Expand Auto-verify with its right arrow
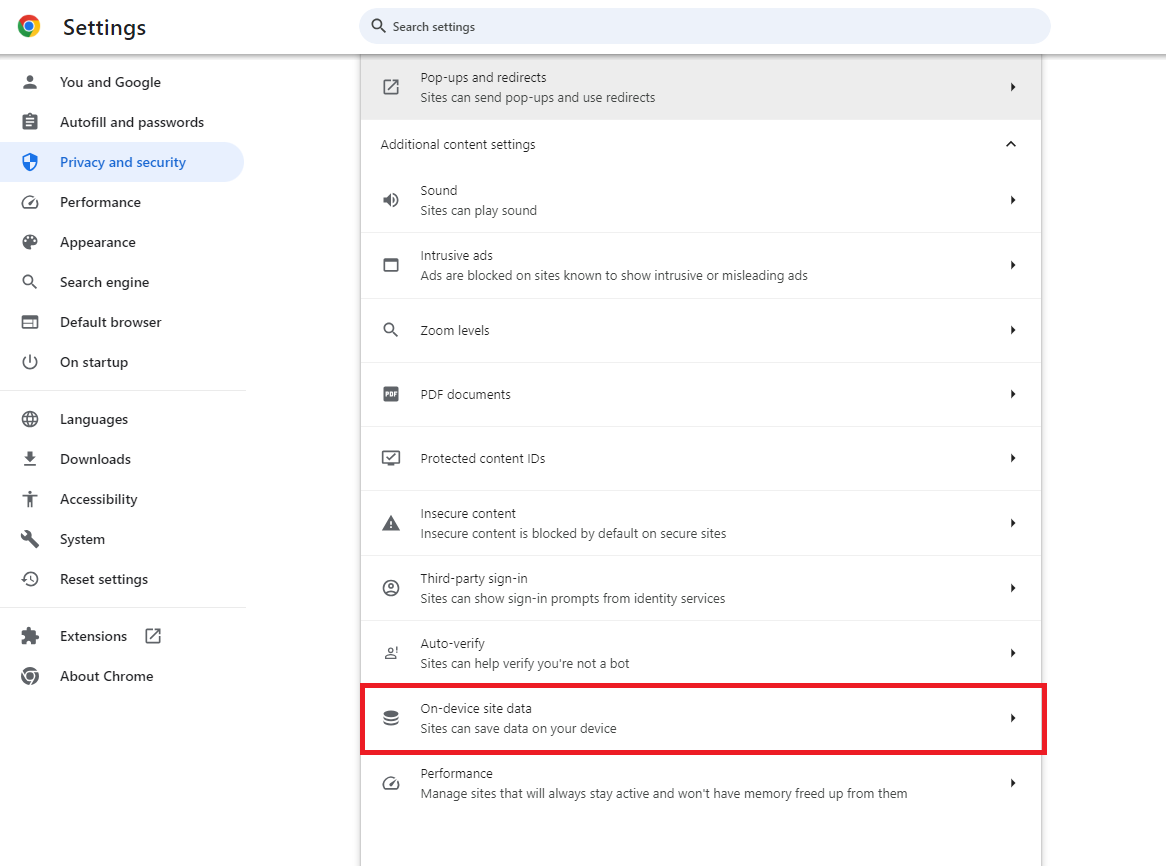The width and height of the screenshot is (1166, 866). click(1012, 653)
